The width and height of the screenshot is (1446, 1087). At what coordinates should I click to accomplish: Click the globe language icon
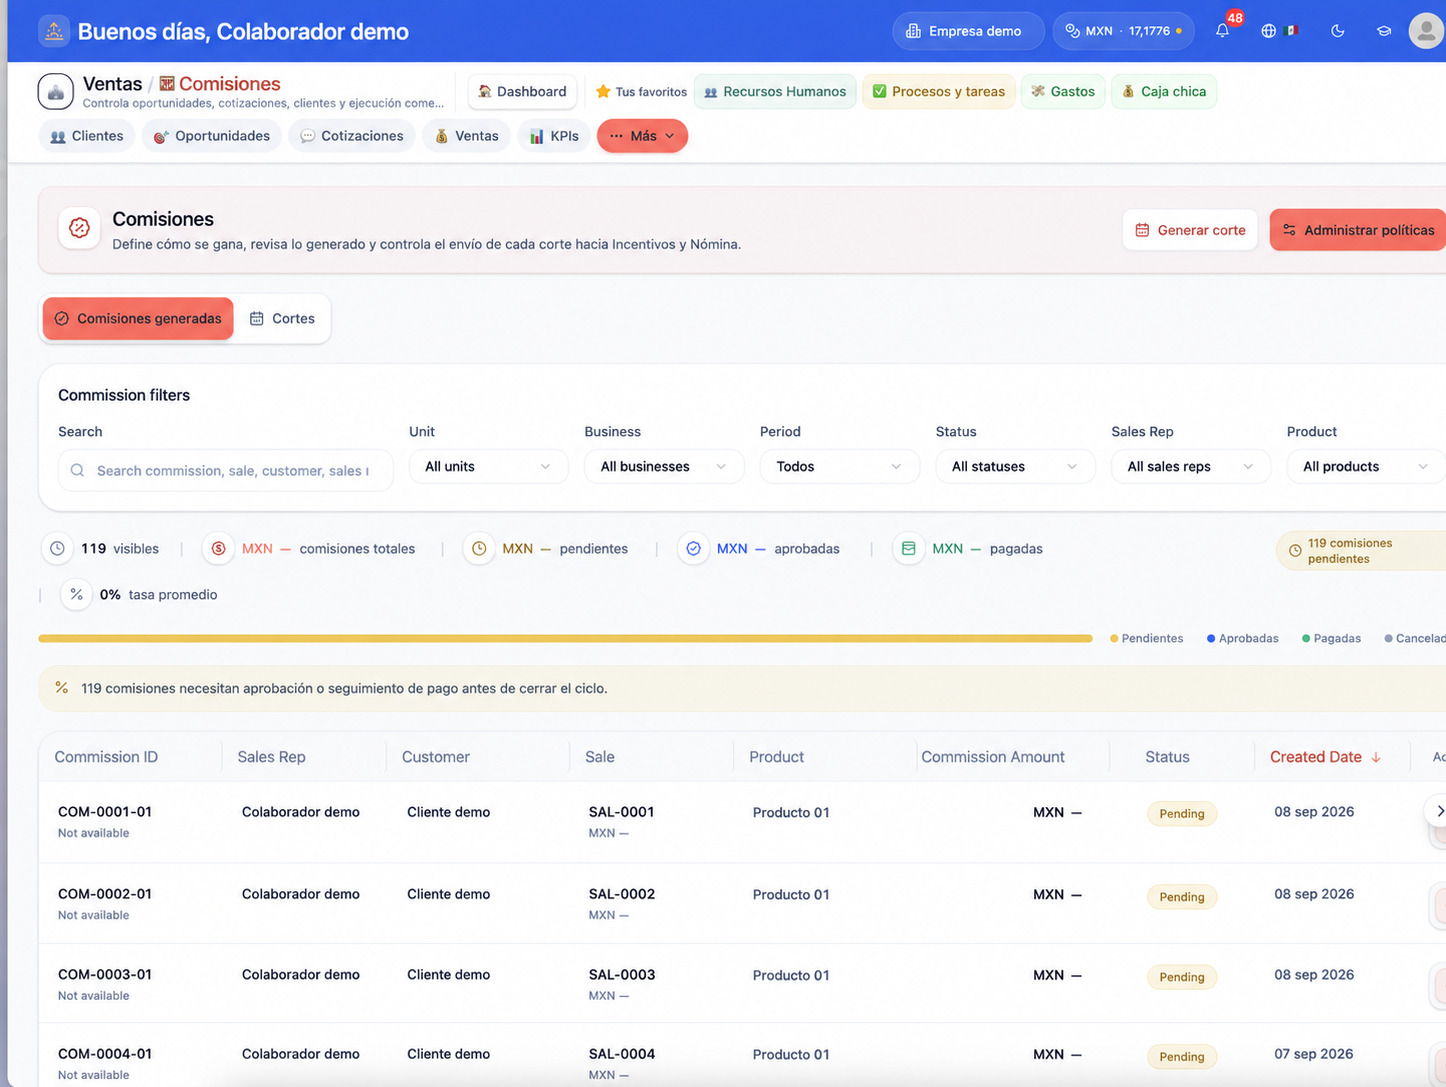(1268, 31)
